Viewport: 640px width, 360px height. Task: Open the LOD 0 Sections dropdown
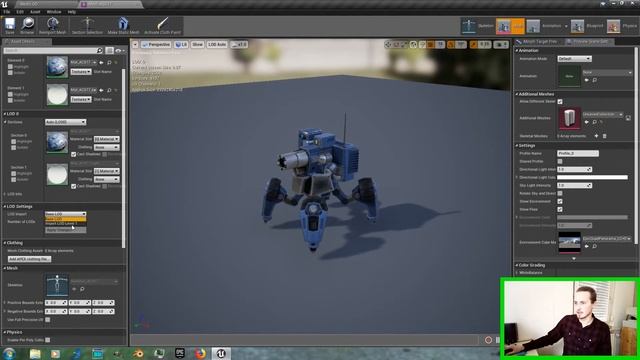pyautogui.click(x=65, y=122)
